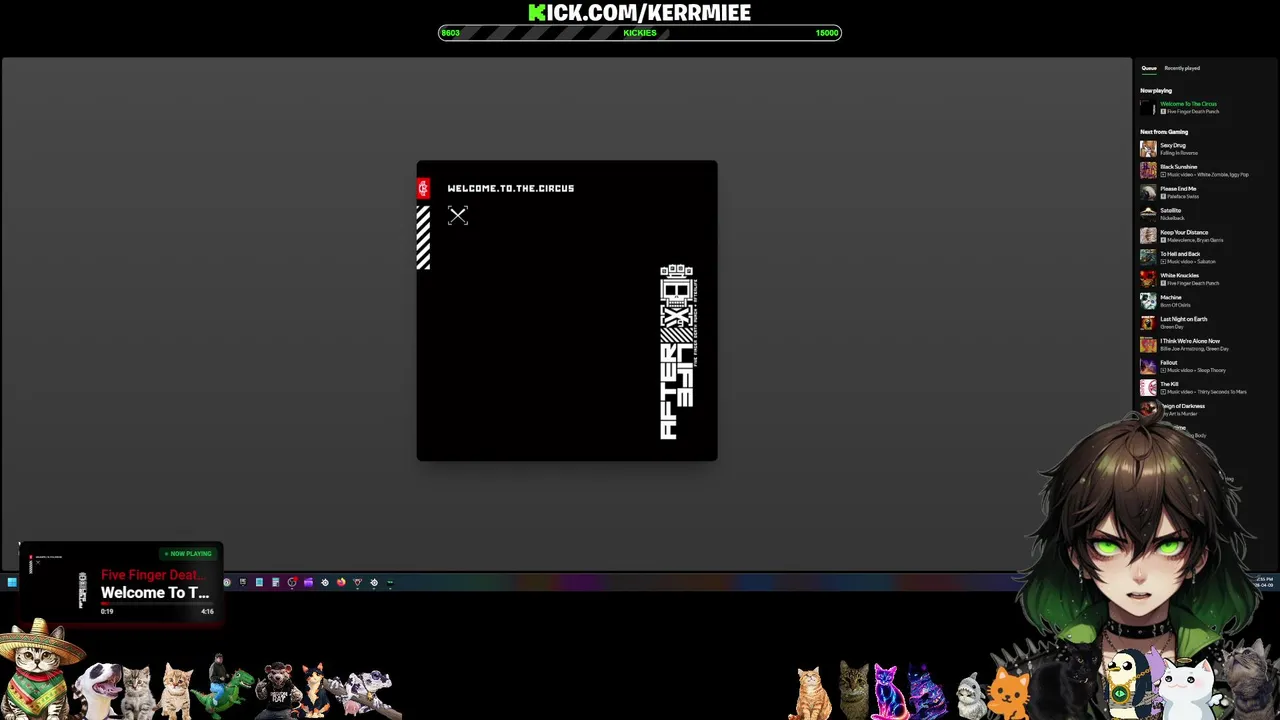Click the Kickies goal progress bar
Viewport: 1280px width, 720px height.
coord(640,33)
